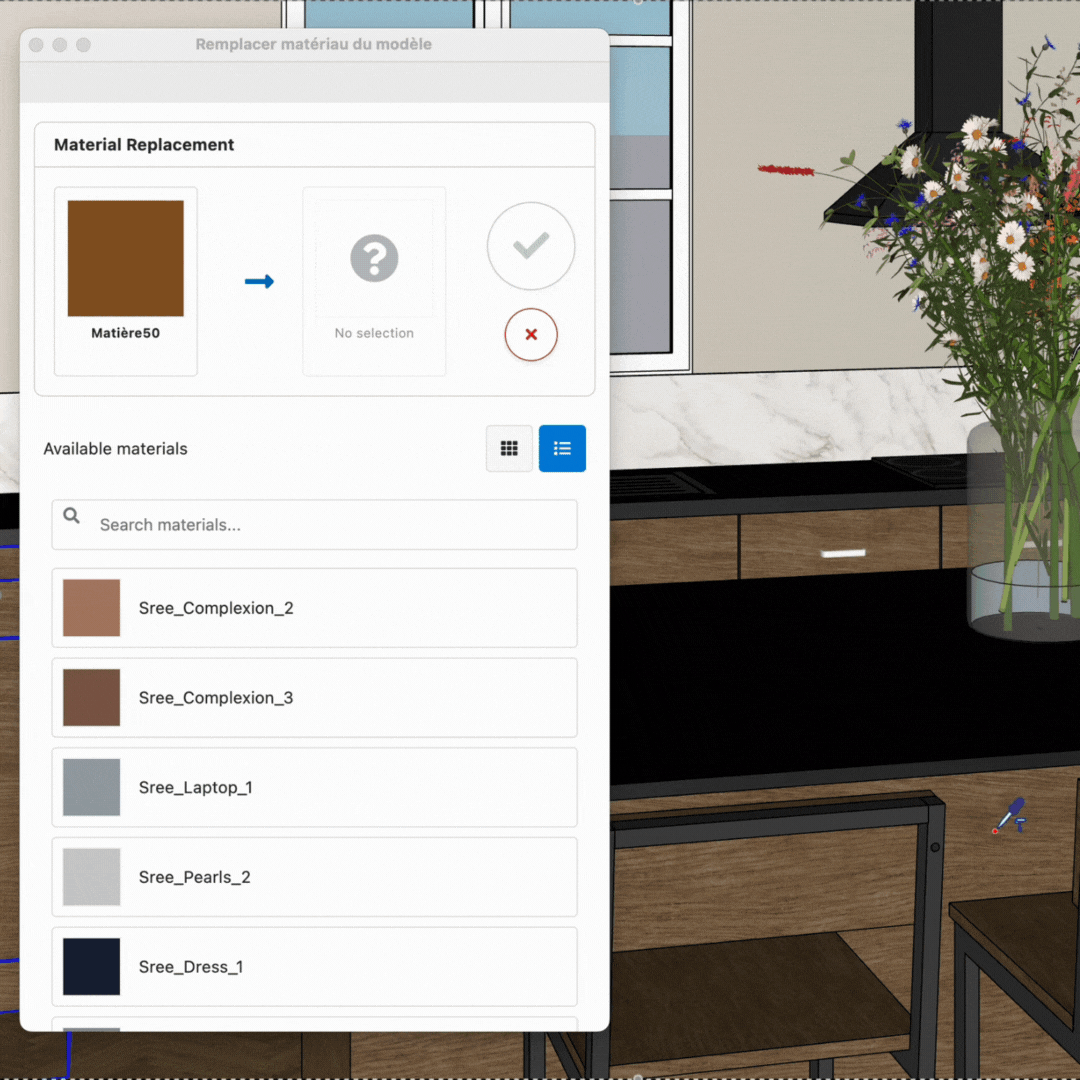This screenshot has width=1080, height=1080.
Task: Minimize the material replacement window
Action: pyautogui.click(x=60, y=45)
